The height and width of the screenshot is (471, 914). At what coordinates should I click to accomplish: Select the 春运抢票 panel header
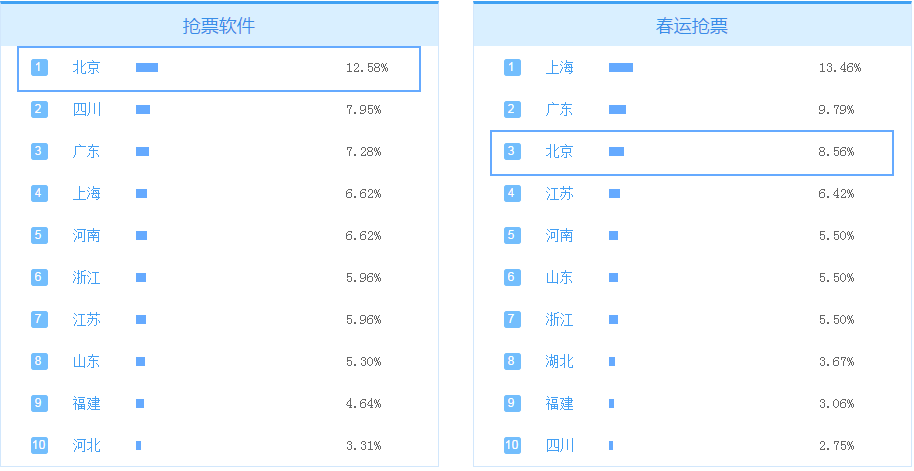692,26
